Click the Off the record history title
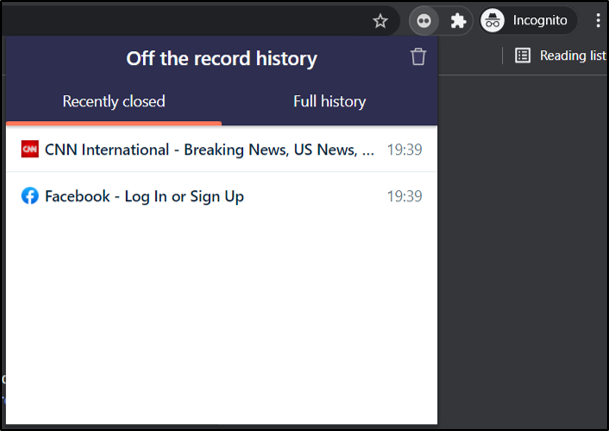609x431 pixels. 221,59
